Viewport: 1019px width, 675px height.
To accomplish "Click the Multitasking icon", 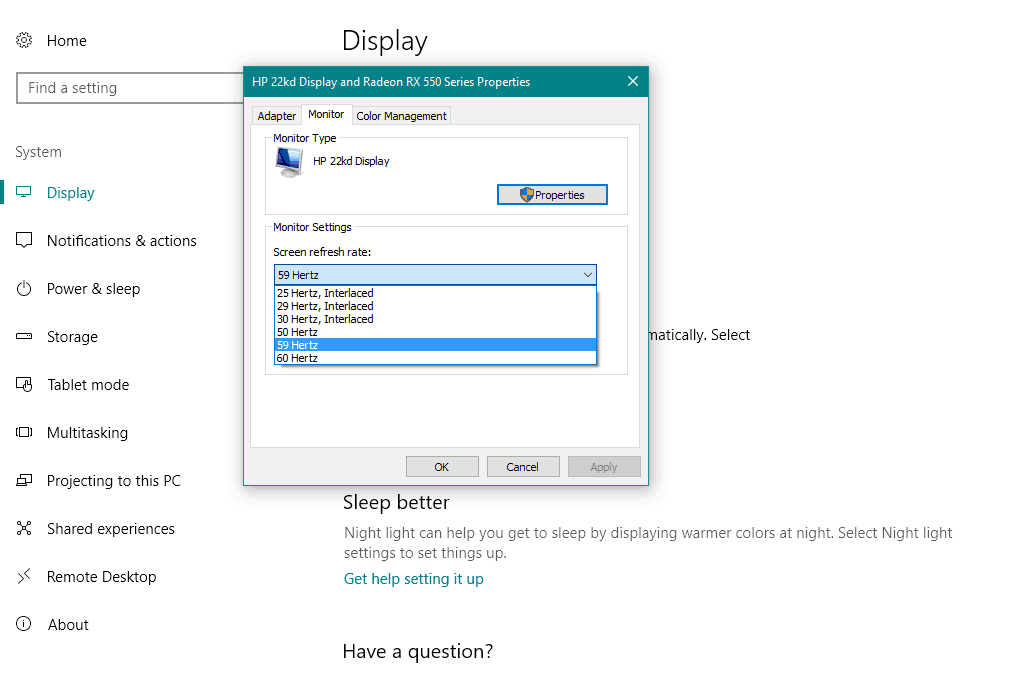I will click(x=24, y=433).
